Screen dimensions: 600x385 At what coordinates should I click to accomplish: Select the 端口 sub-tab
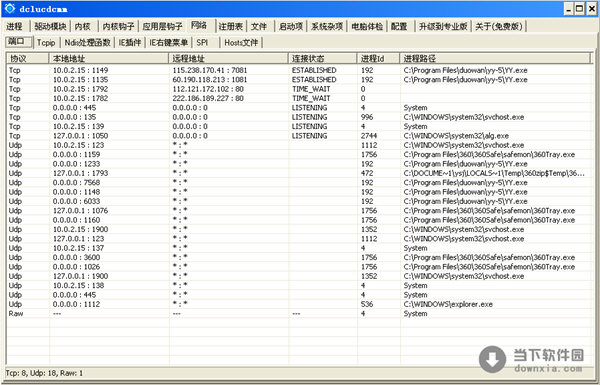17,42
